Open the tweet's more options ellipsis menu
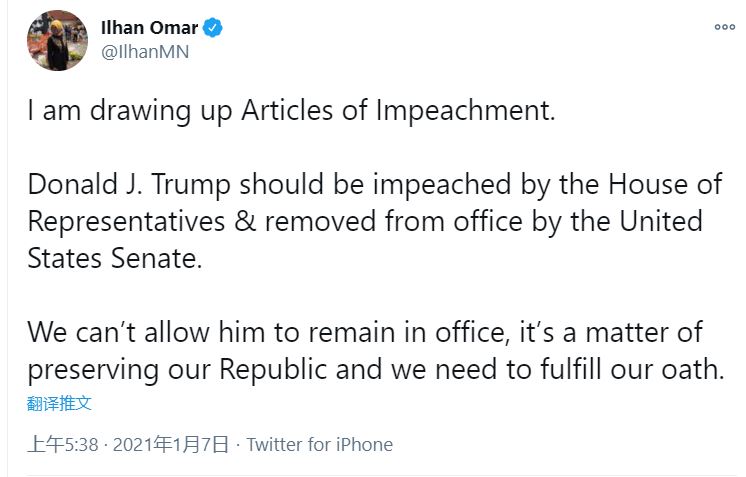This screenshot has height=477, width=746. [x=724, y=28]
